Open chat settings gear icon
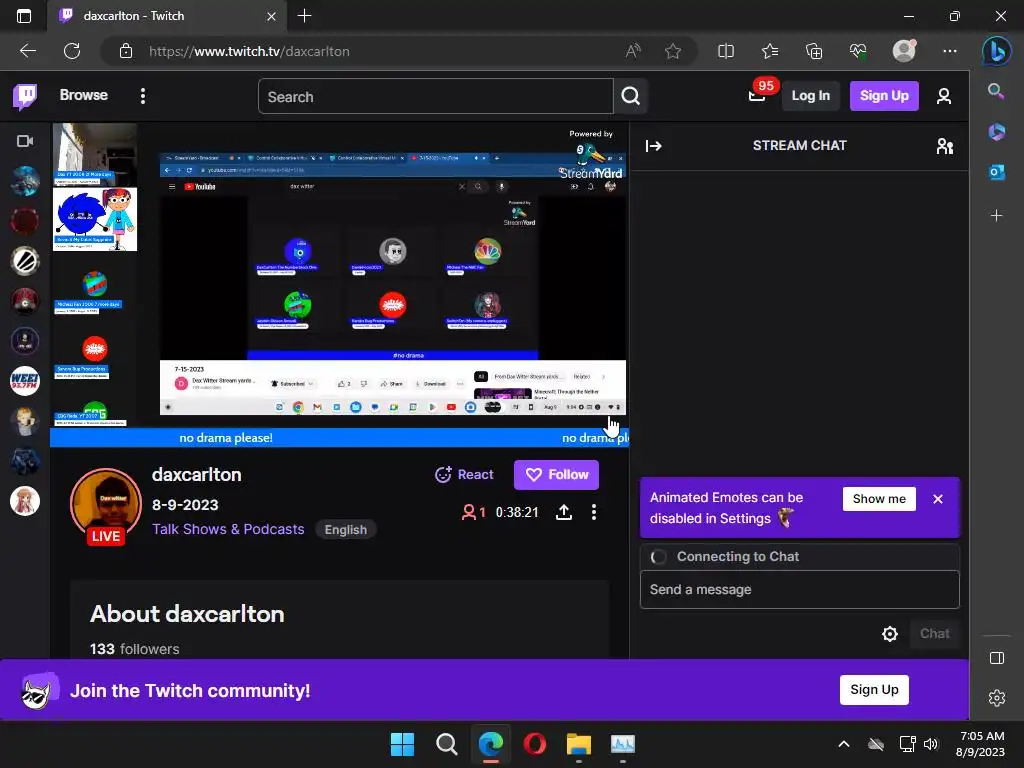This screenshot has height=768, width=1024. pyautogui.click(x=889, y=633)
